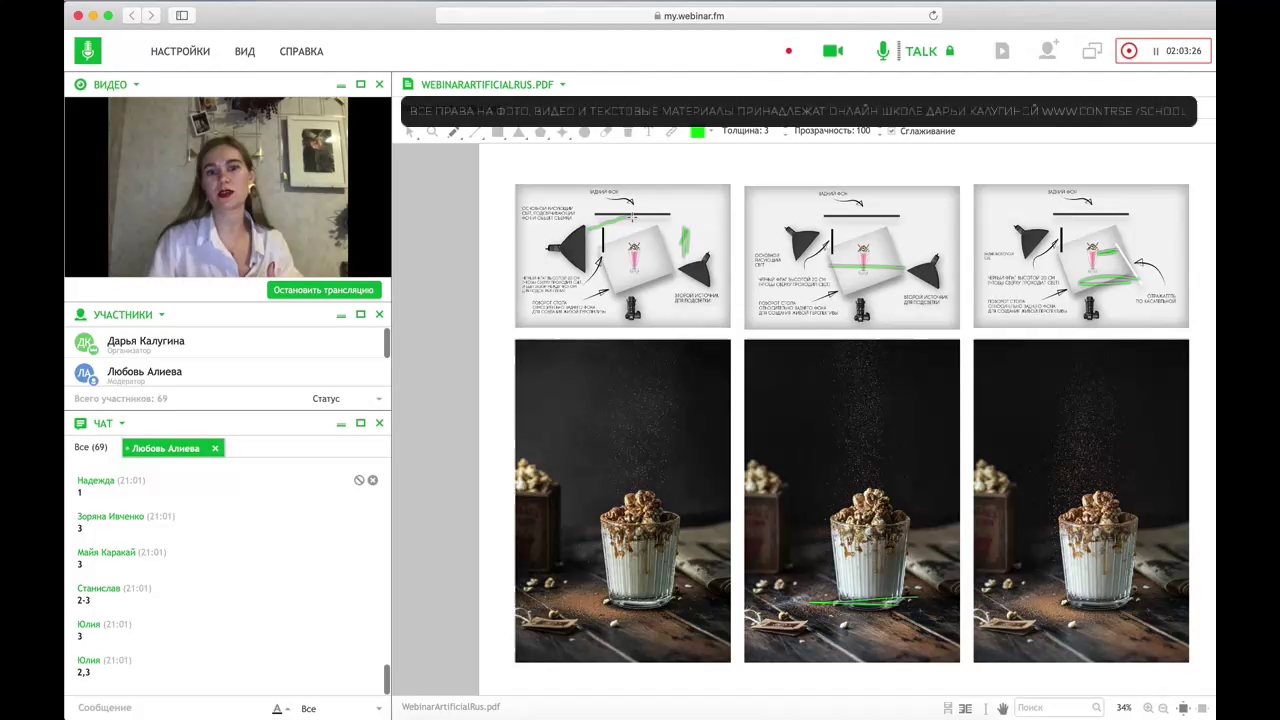Pick the green drawing color swatch
The height and width of the screenshot is (720, 1280).
[x=697, y=131]
